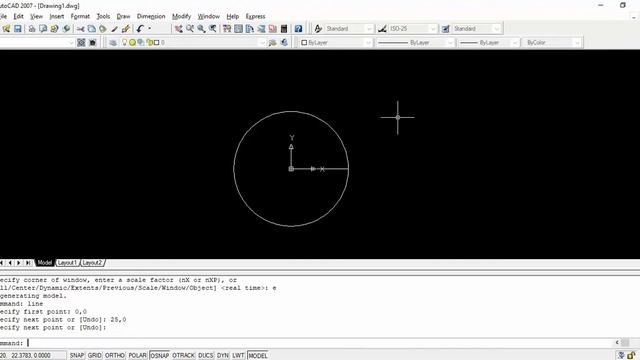Click the MODEL space button in status bar
The height and width of the screenshot is (360, 640).
coord(258,356)
